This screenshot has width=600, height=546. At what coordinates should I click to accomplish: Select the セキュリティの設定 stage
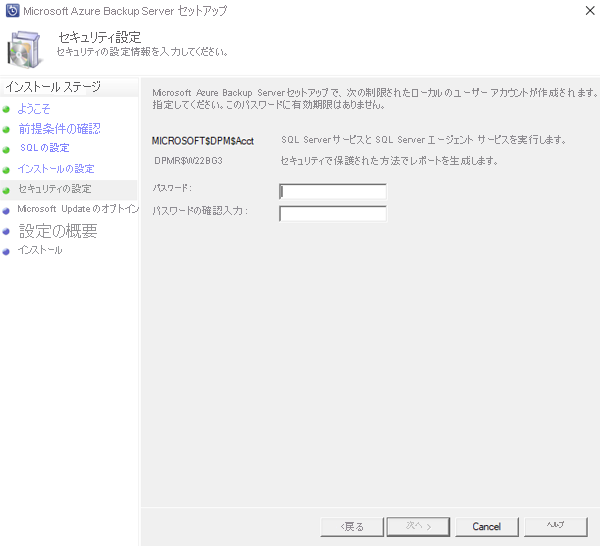tap(55, 189)
